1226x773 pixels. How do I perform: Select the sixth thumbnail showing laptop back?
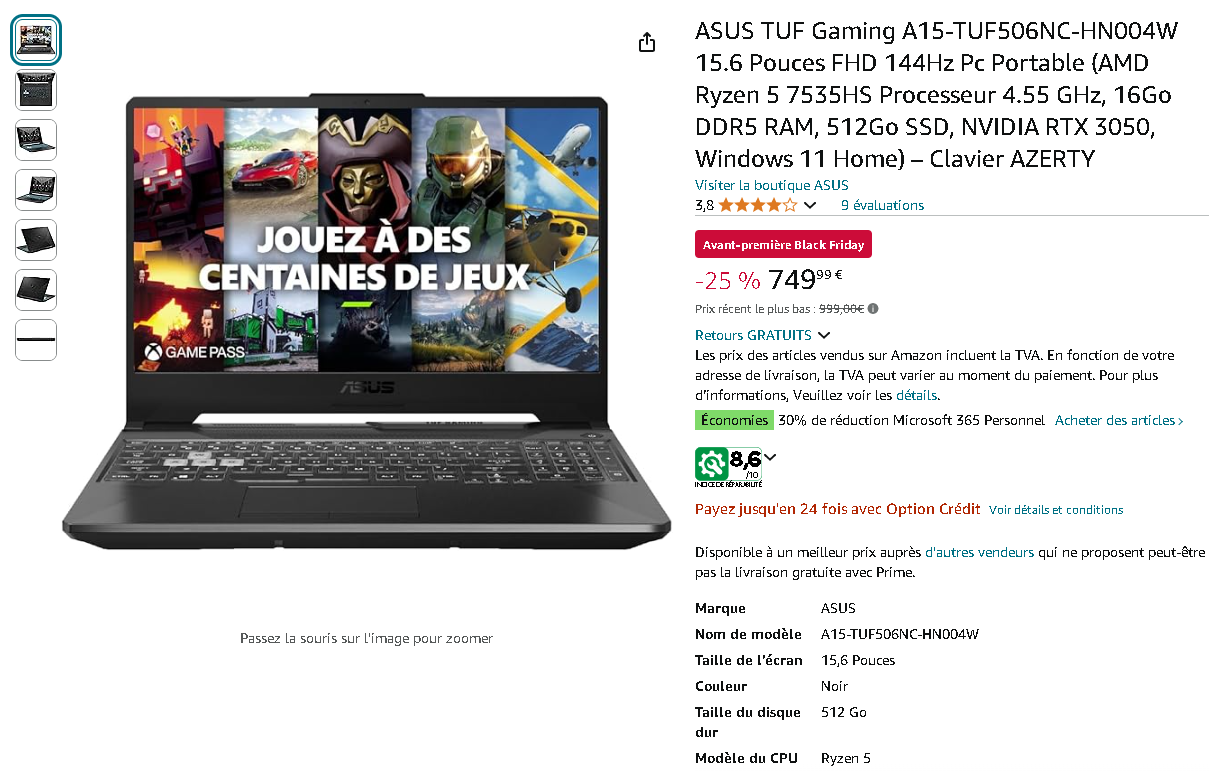tap(36, 290)
